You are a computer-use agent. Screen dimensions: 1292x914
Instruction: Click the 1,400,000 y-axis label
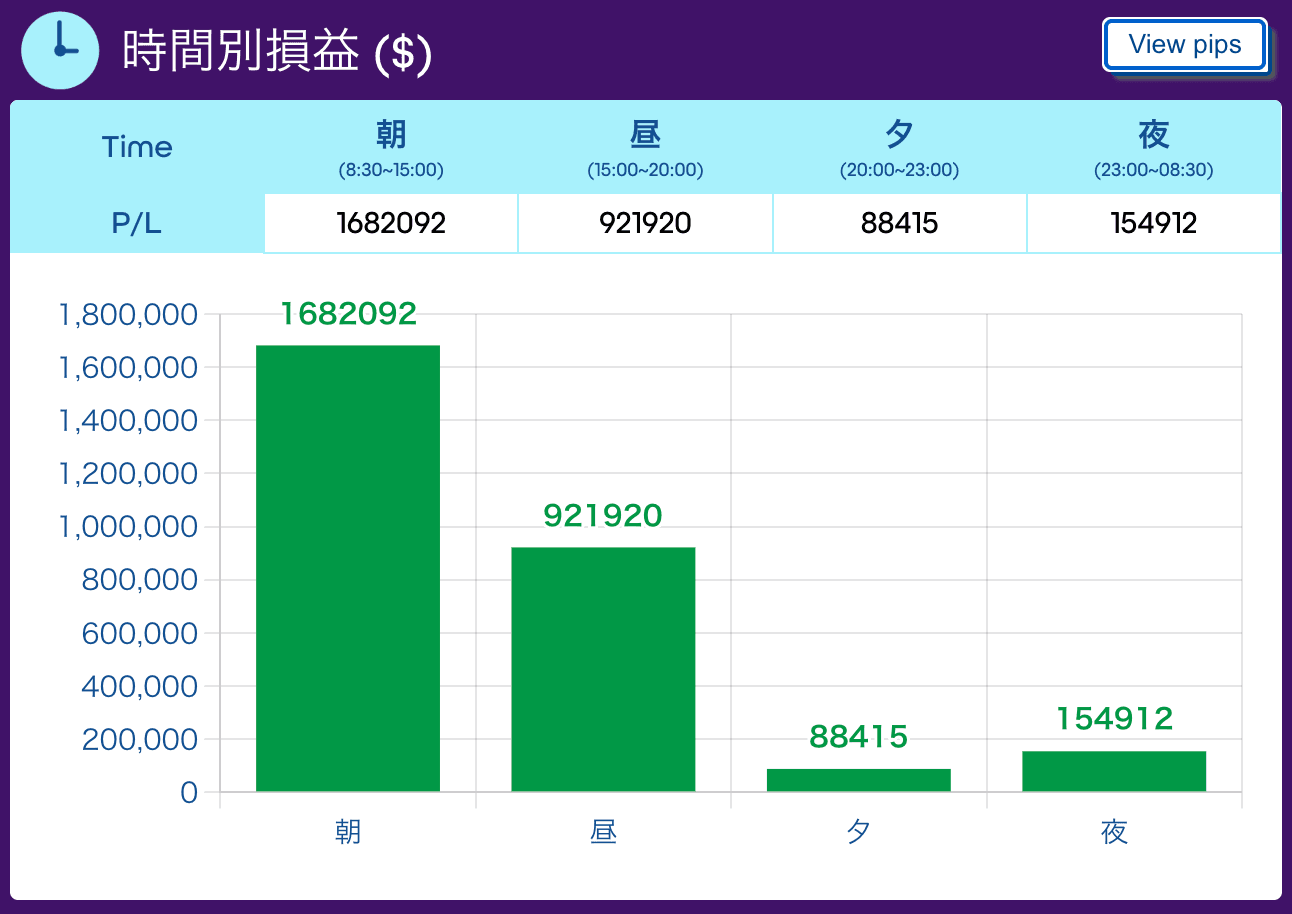tap(128, 421)
